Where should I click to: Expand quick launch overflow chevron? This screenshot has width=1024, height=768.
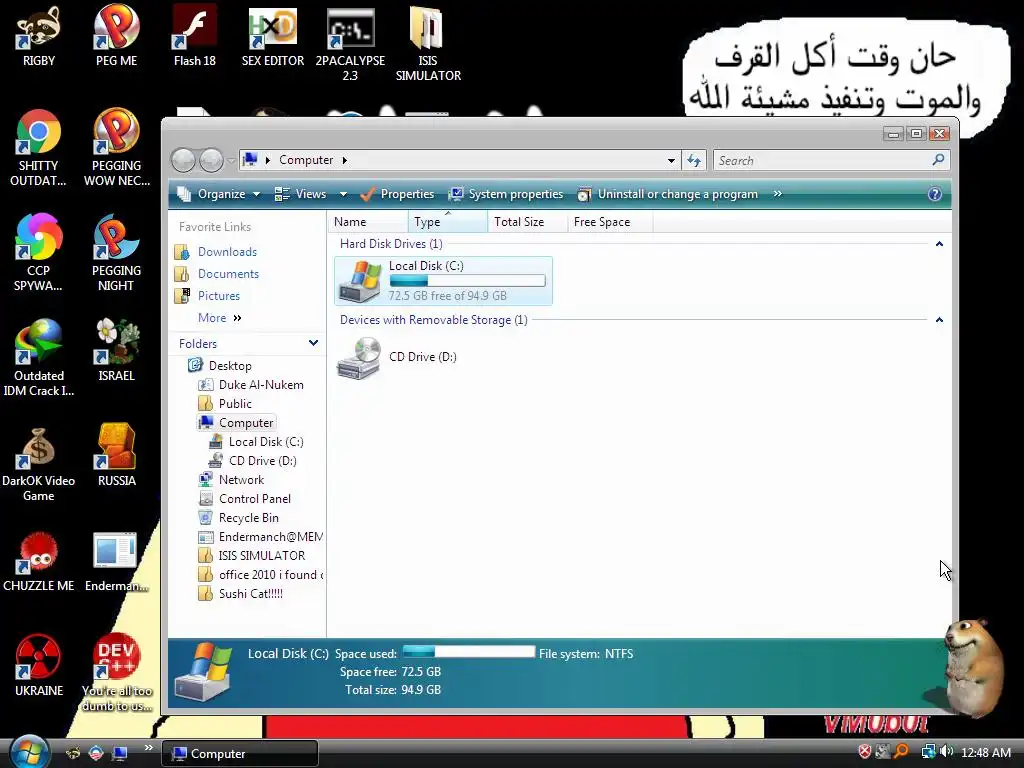click(x=148, y=748)
